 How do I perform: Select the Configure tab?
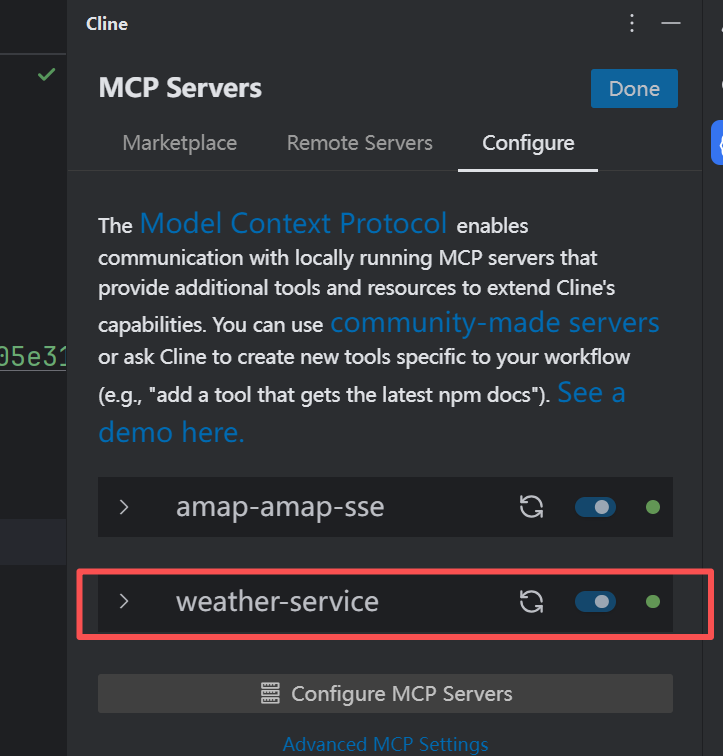pos(528,143)
